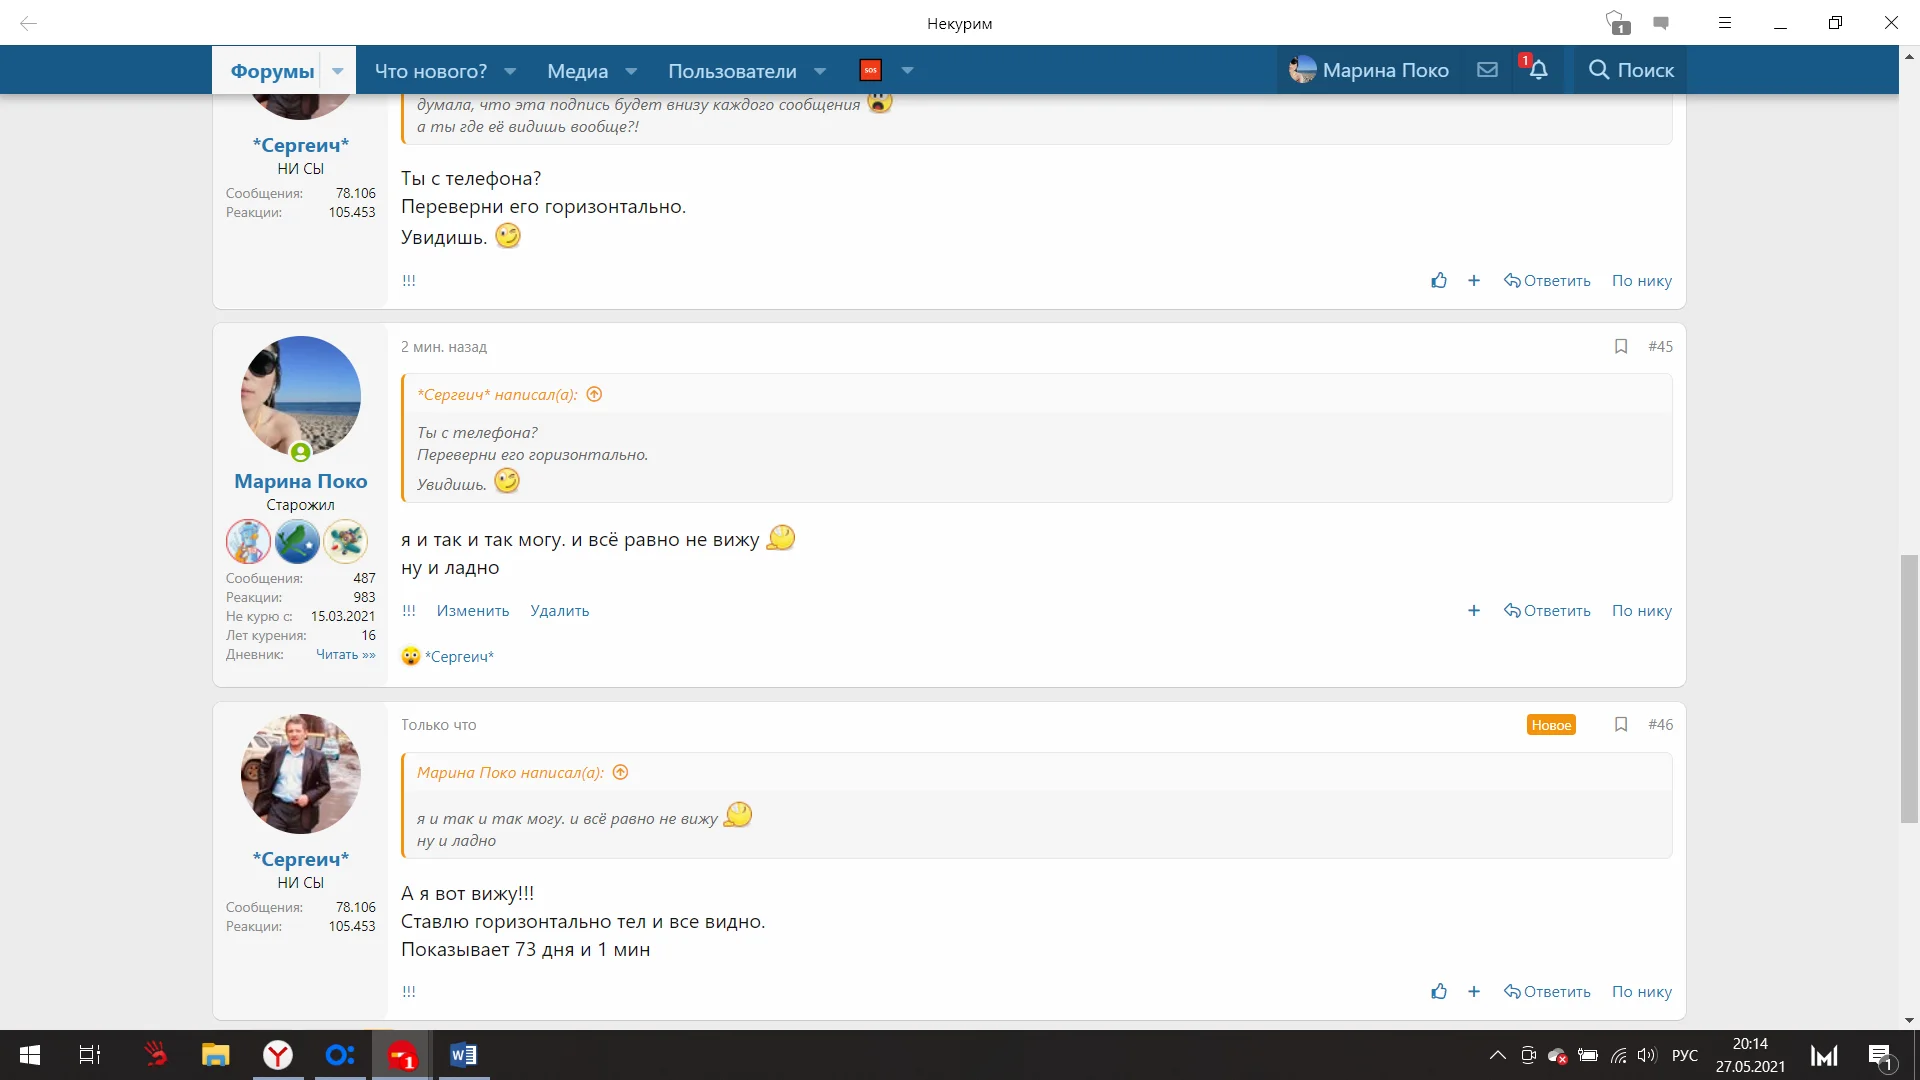The image size is (1920, 1080).
Task: Jump to quoted Марина Поко post arrow
Action: 620,772
